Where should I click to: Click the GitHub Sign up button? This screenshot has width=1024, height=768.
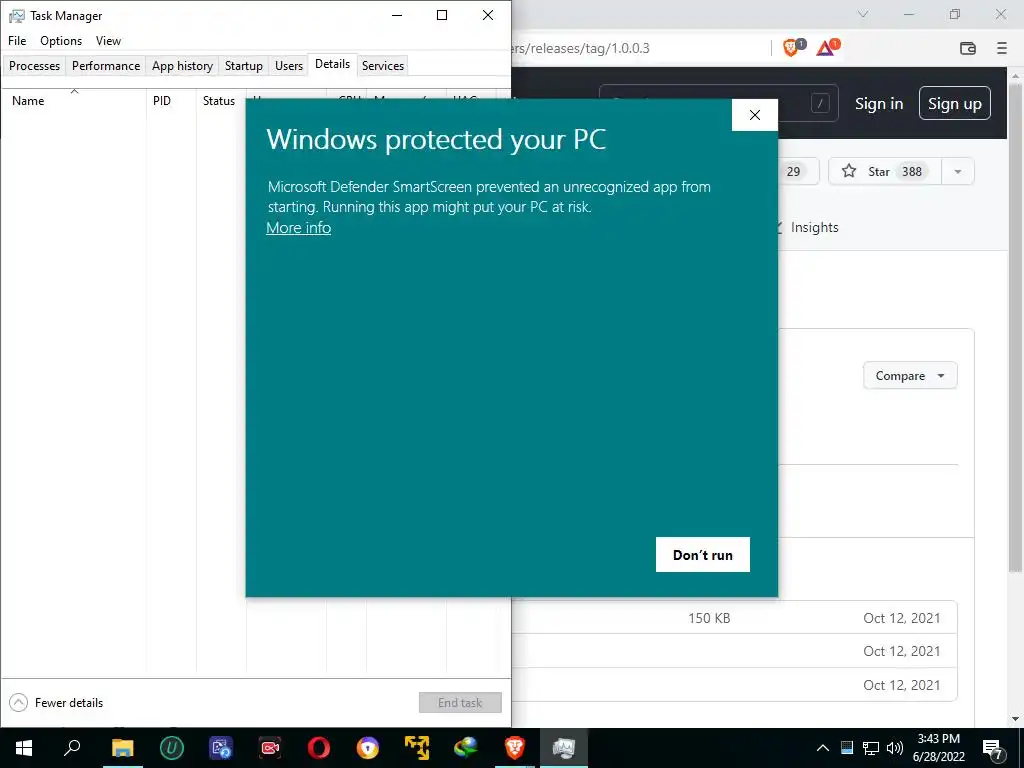(955, 103)
